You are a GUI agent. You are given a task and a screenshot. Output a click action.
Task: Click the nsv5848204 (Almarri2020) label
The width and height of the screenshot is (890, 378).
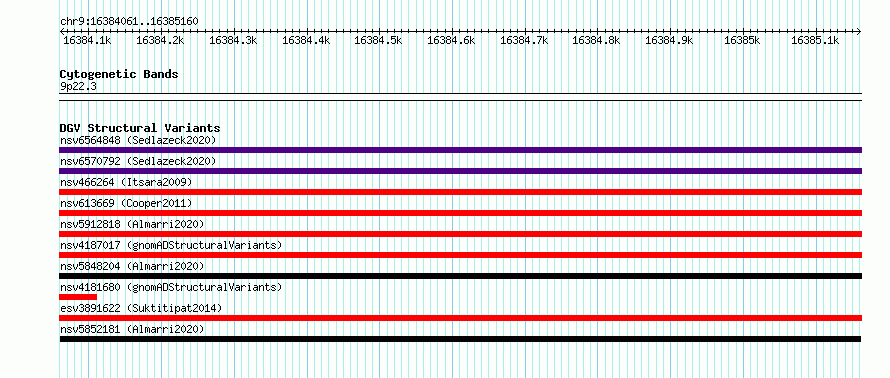(132, 266)
